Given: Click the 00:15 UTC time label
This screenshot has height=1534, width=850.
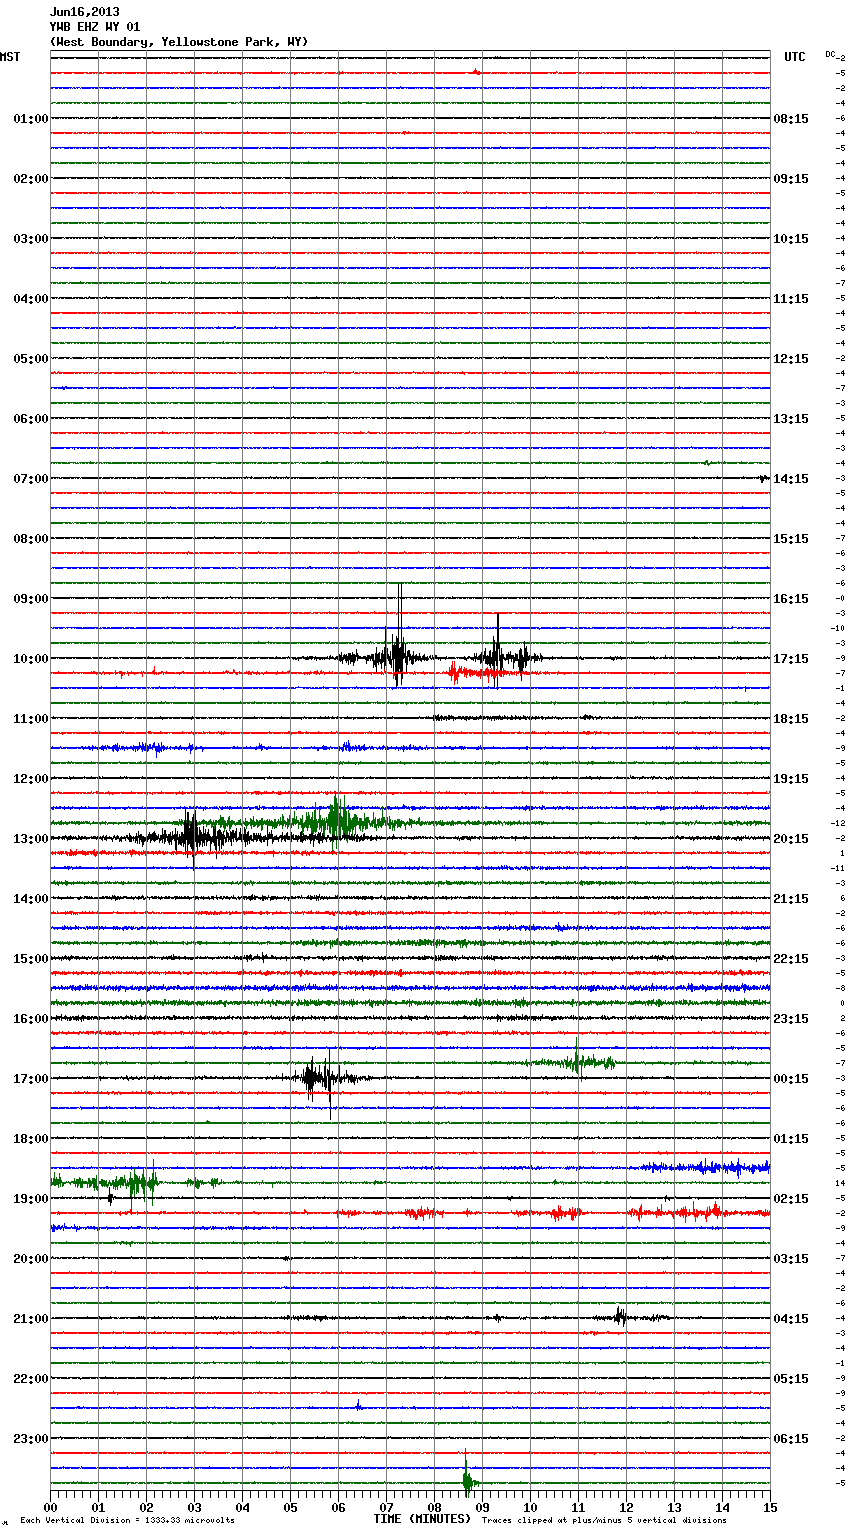Looking at the screenshot, I should point(791,1079).
